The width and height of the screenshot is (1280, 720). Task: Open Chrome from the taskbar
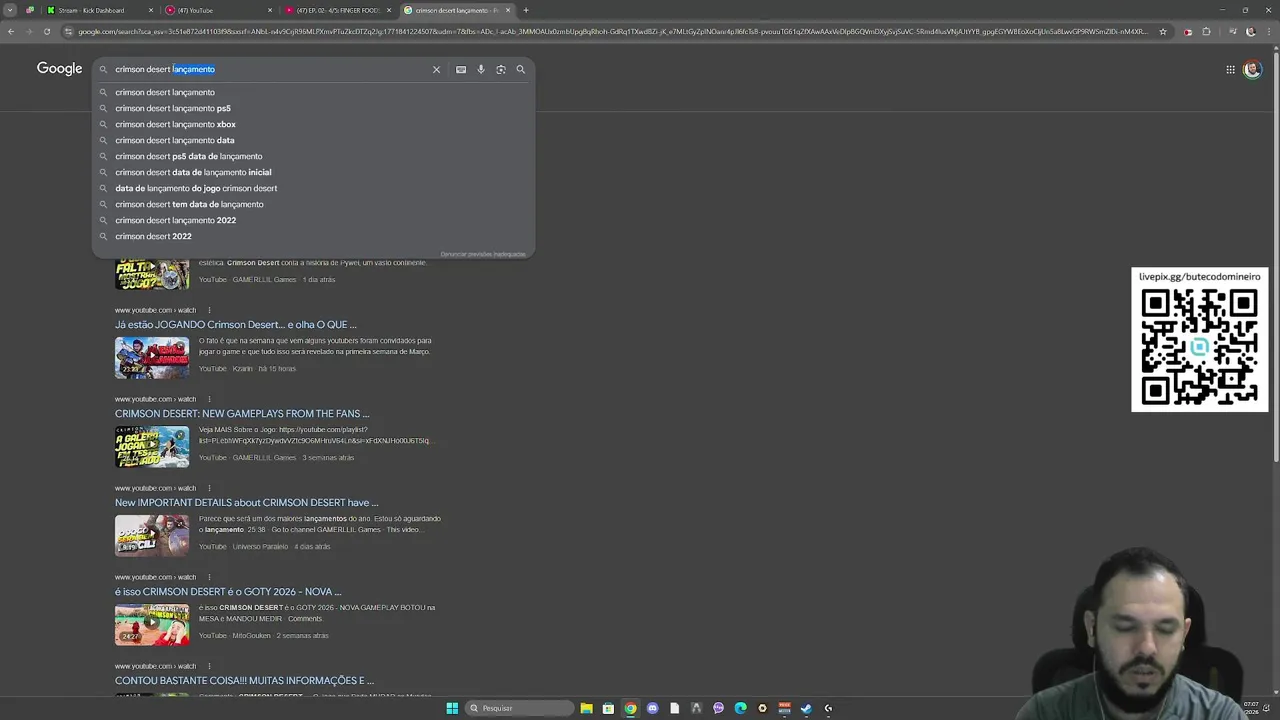[x=630, y=708]
